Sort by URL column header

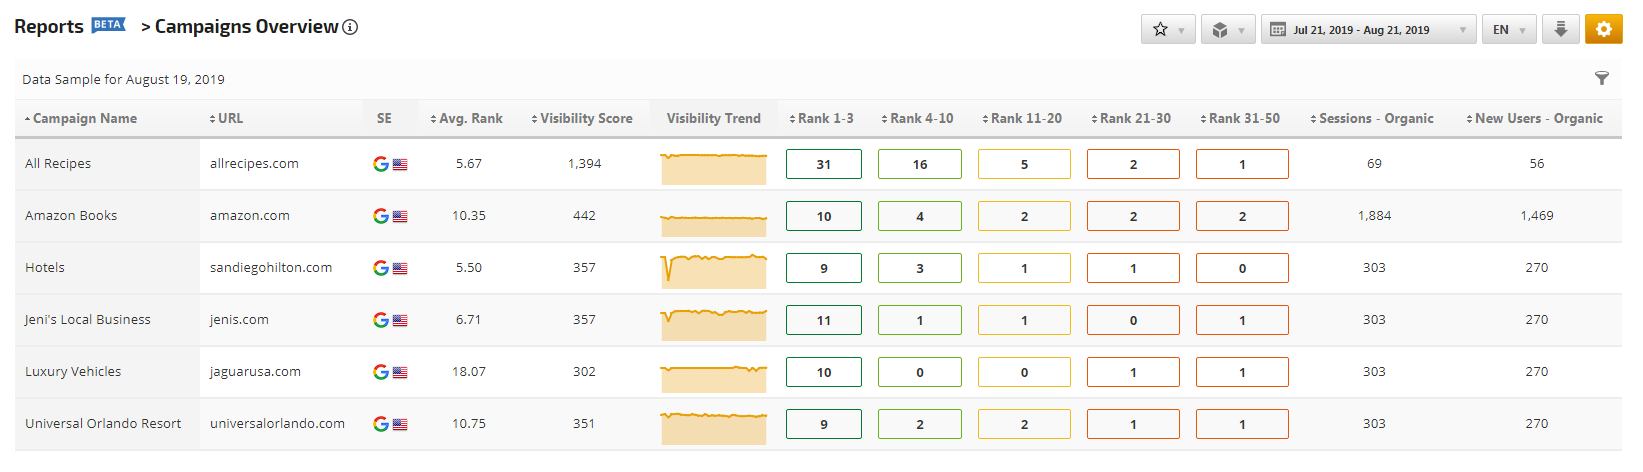pyautogui.click(x=226, y=118)
